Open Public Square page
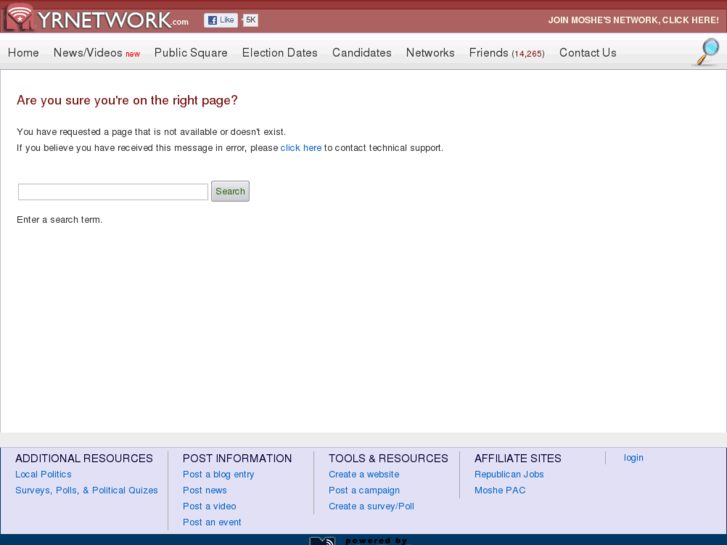 pyautogui.click(x=191, y=53)
